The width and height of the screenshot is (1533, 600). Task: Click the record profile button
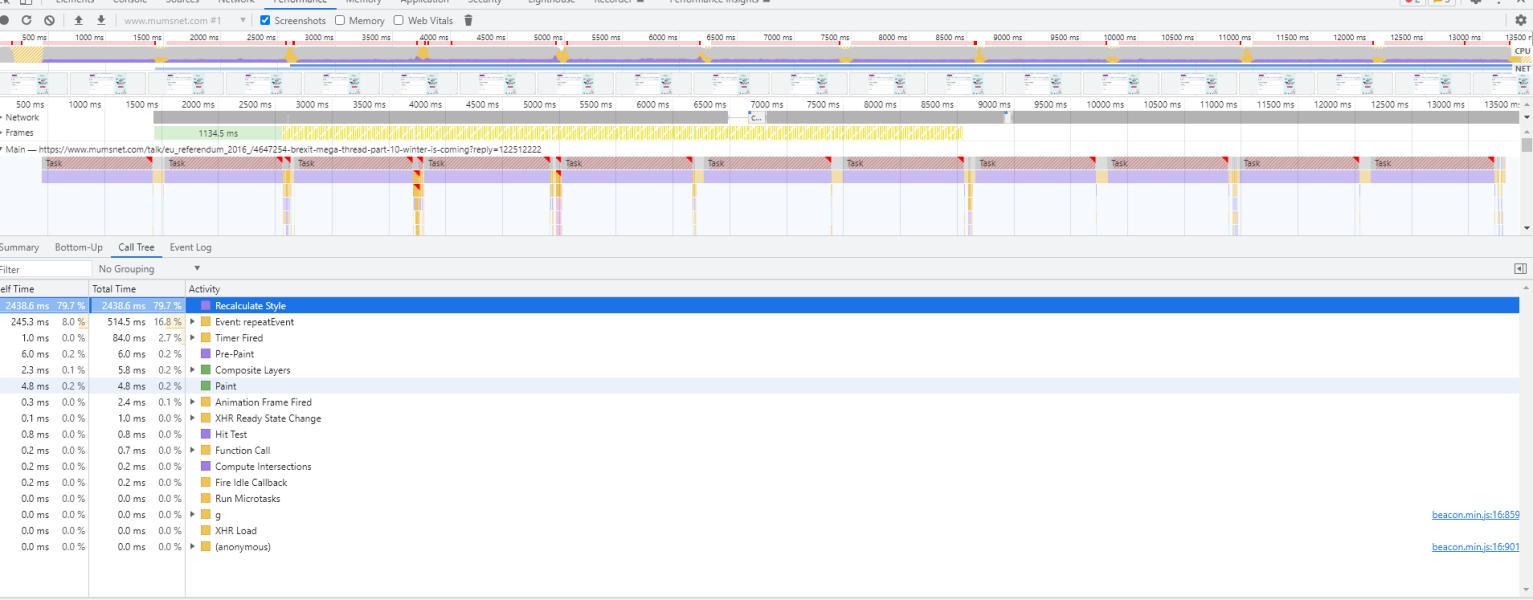tap(4, 20)
